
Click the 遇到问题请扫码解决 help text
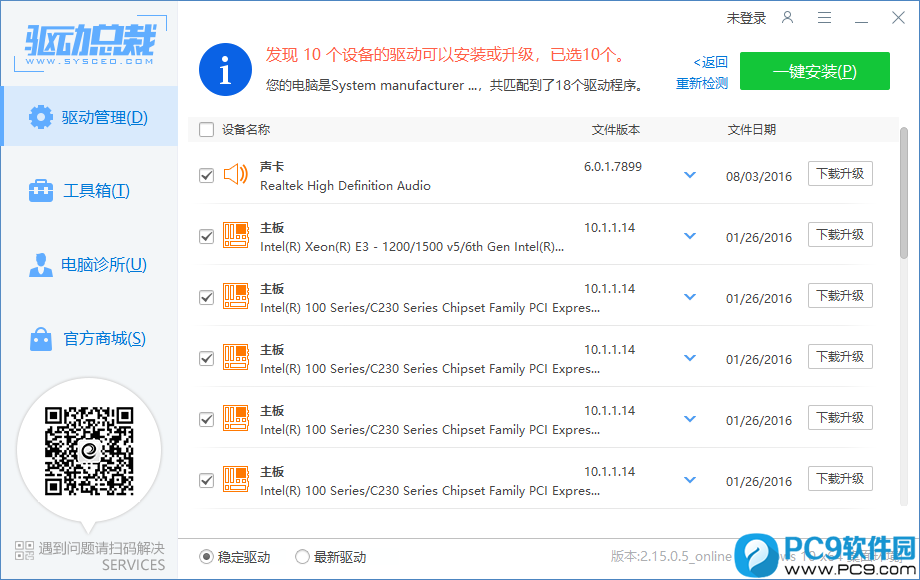pyautogui.click(x=102, y=548)
